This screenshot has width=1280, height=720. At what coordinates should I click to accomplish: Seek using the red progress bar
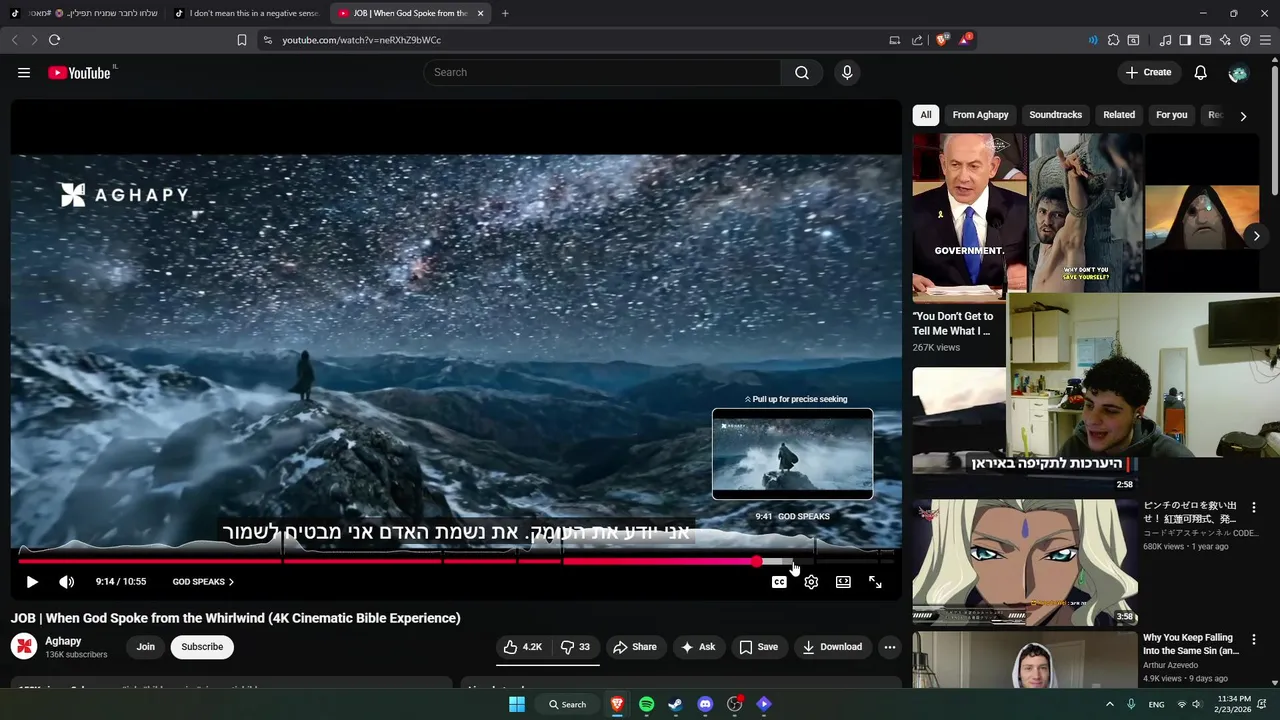tap(455, 561)
